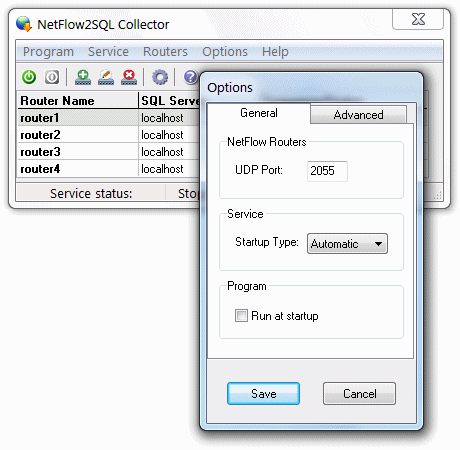Image resolution: width=460 pixels, height=450 pixels.
Task: Click the Cancel button
Action: click(359, 394)
